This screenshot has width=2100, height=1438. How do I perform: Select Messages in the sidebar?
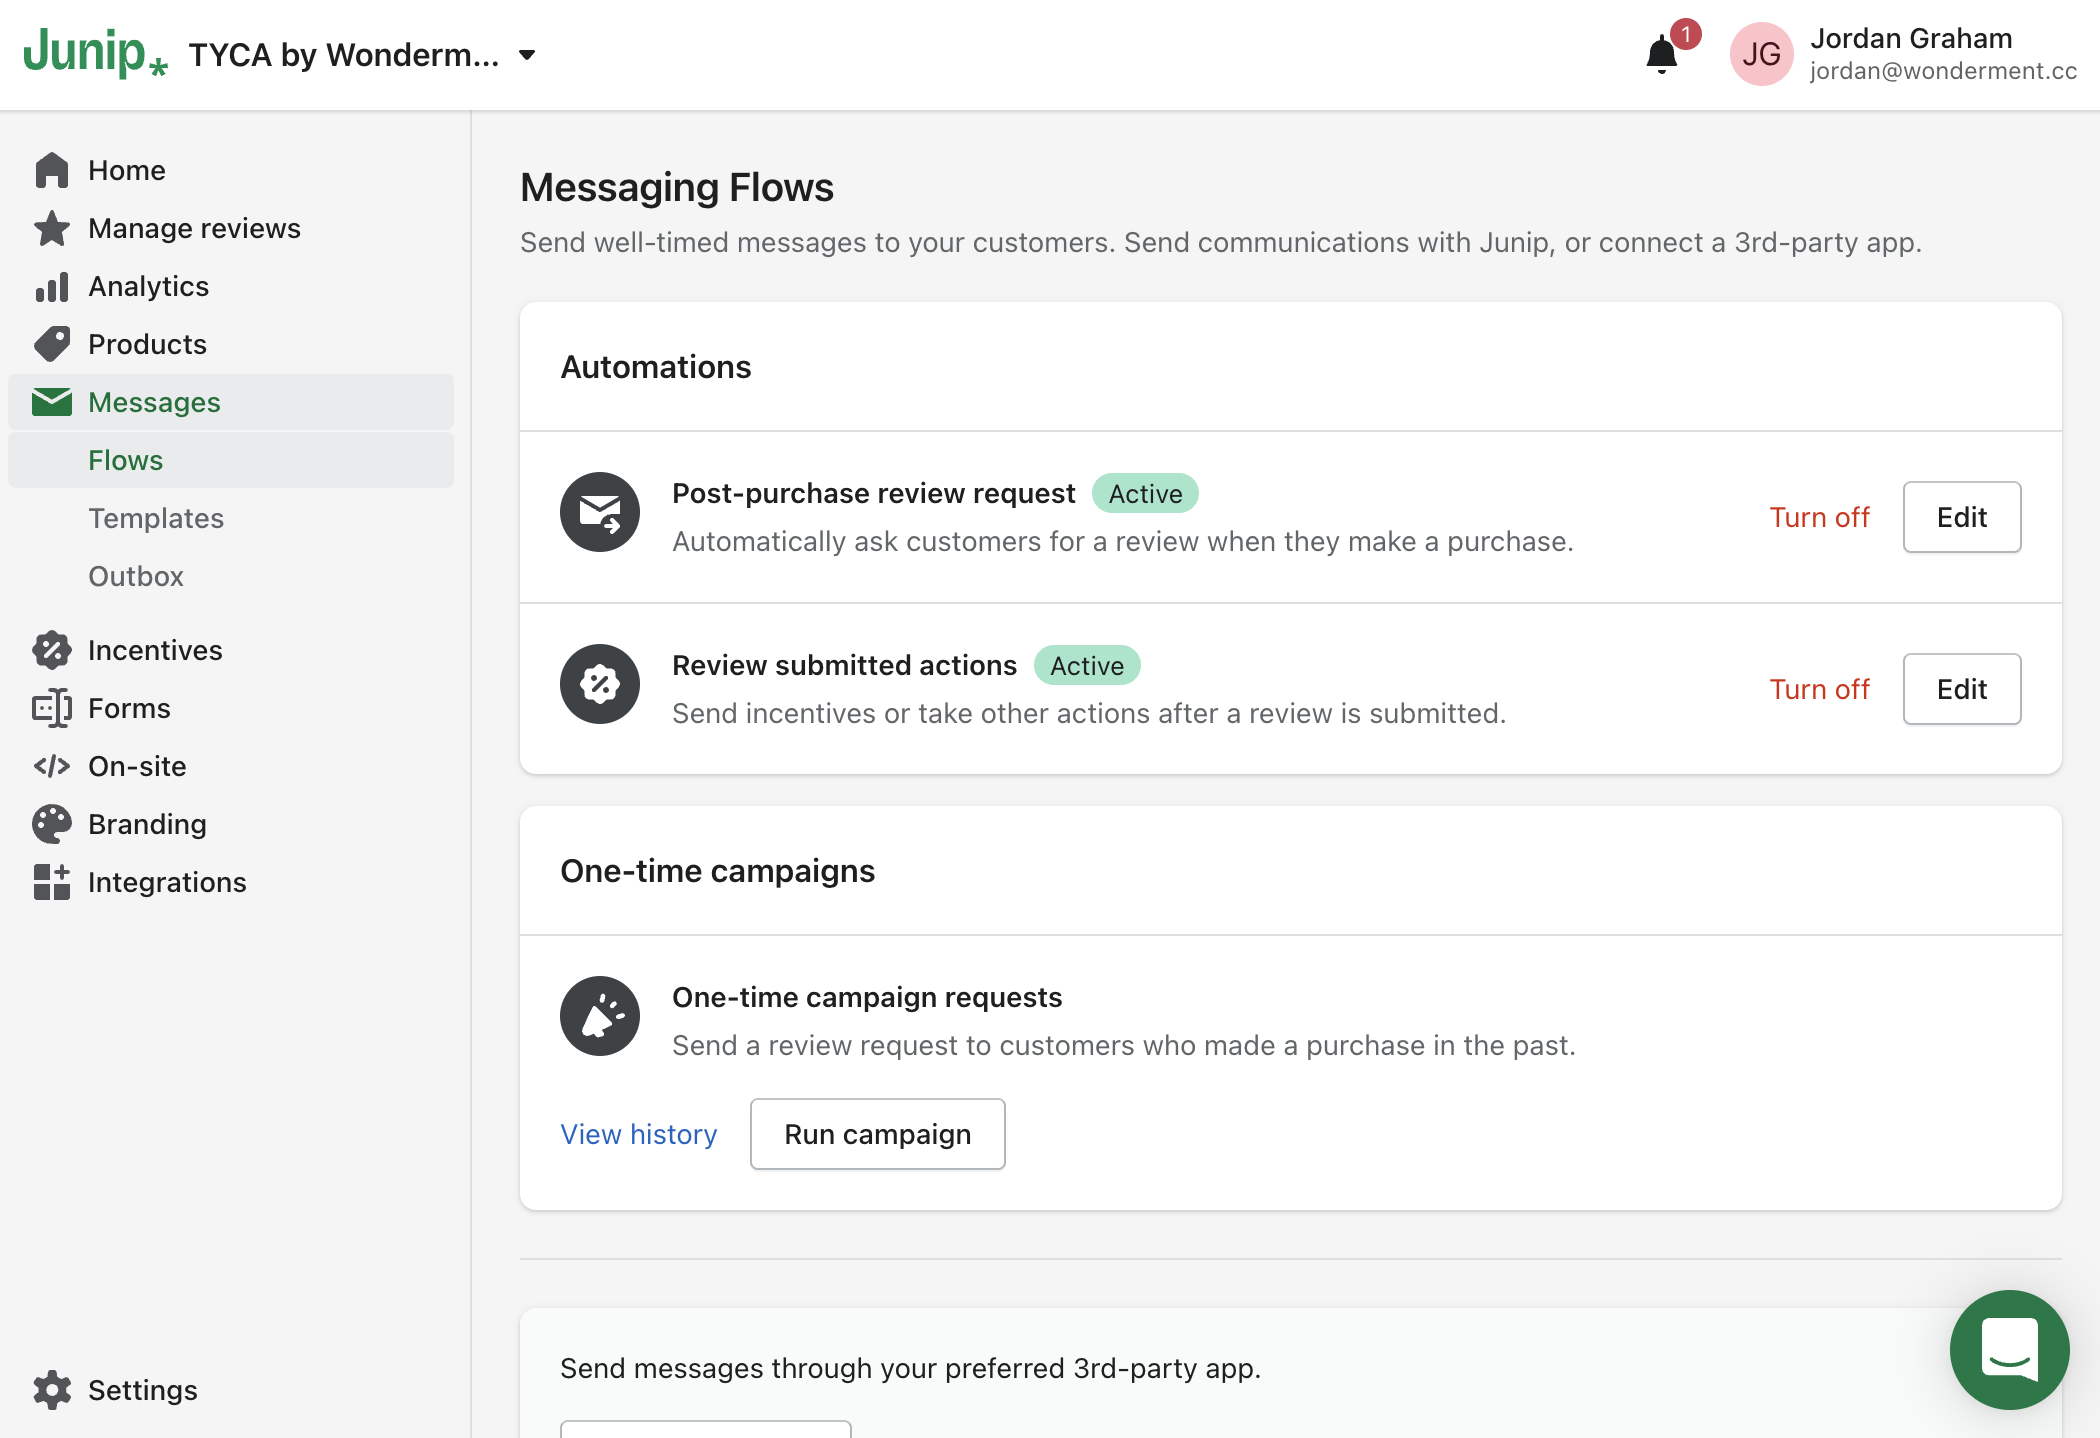231,402
